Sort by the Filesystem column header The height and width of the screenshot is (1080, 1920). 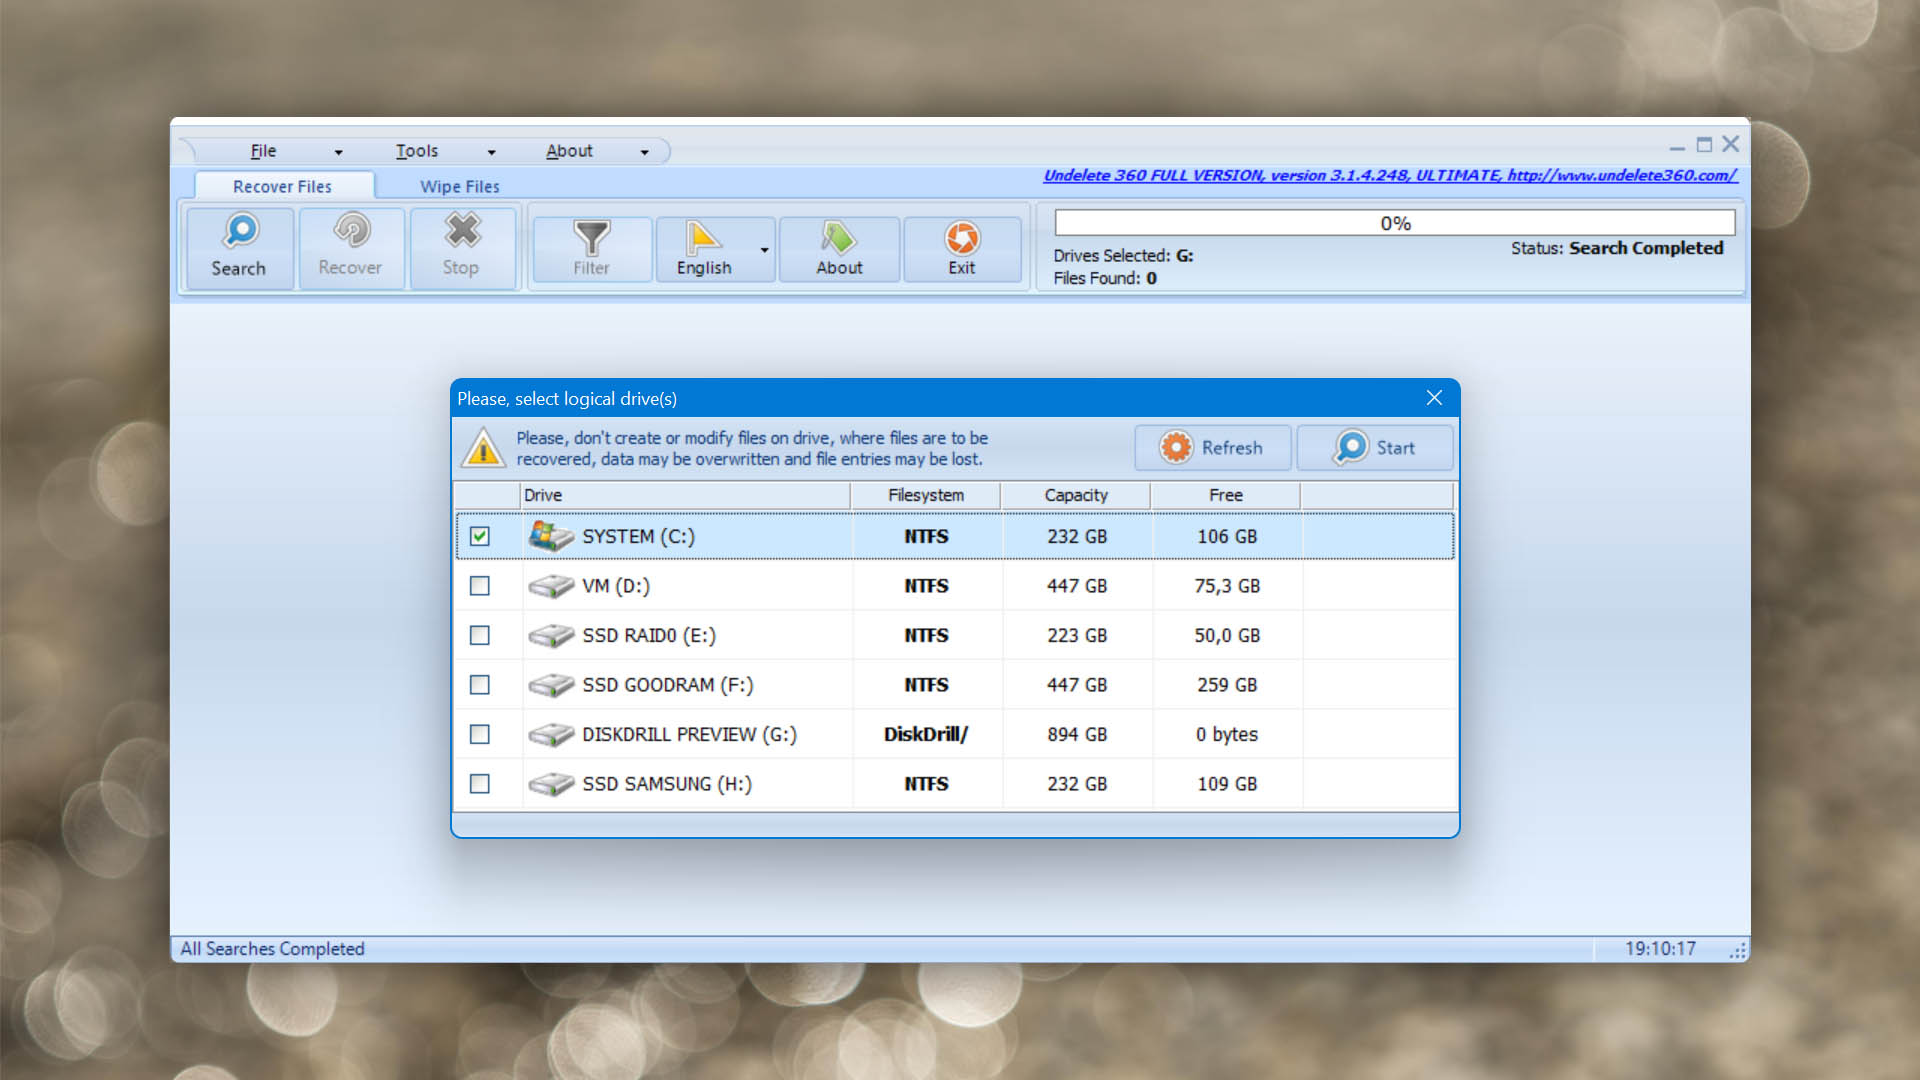(x=926, y=495)
